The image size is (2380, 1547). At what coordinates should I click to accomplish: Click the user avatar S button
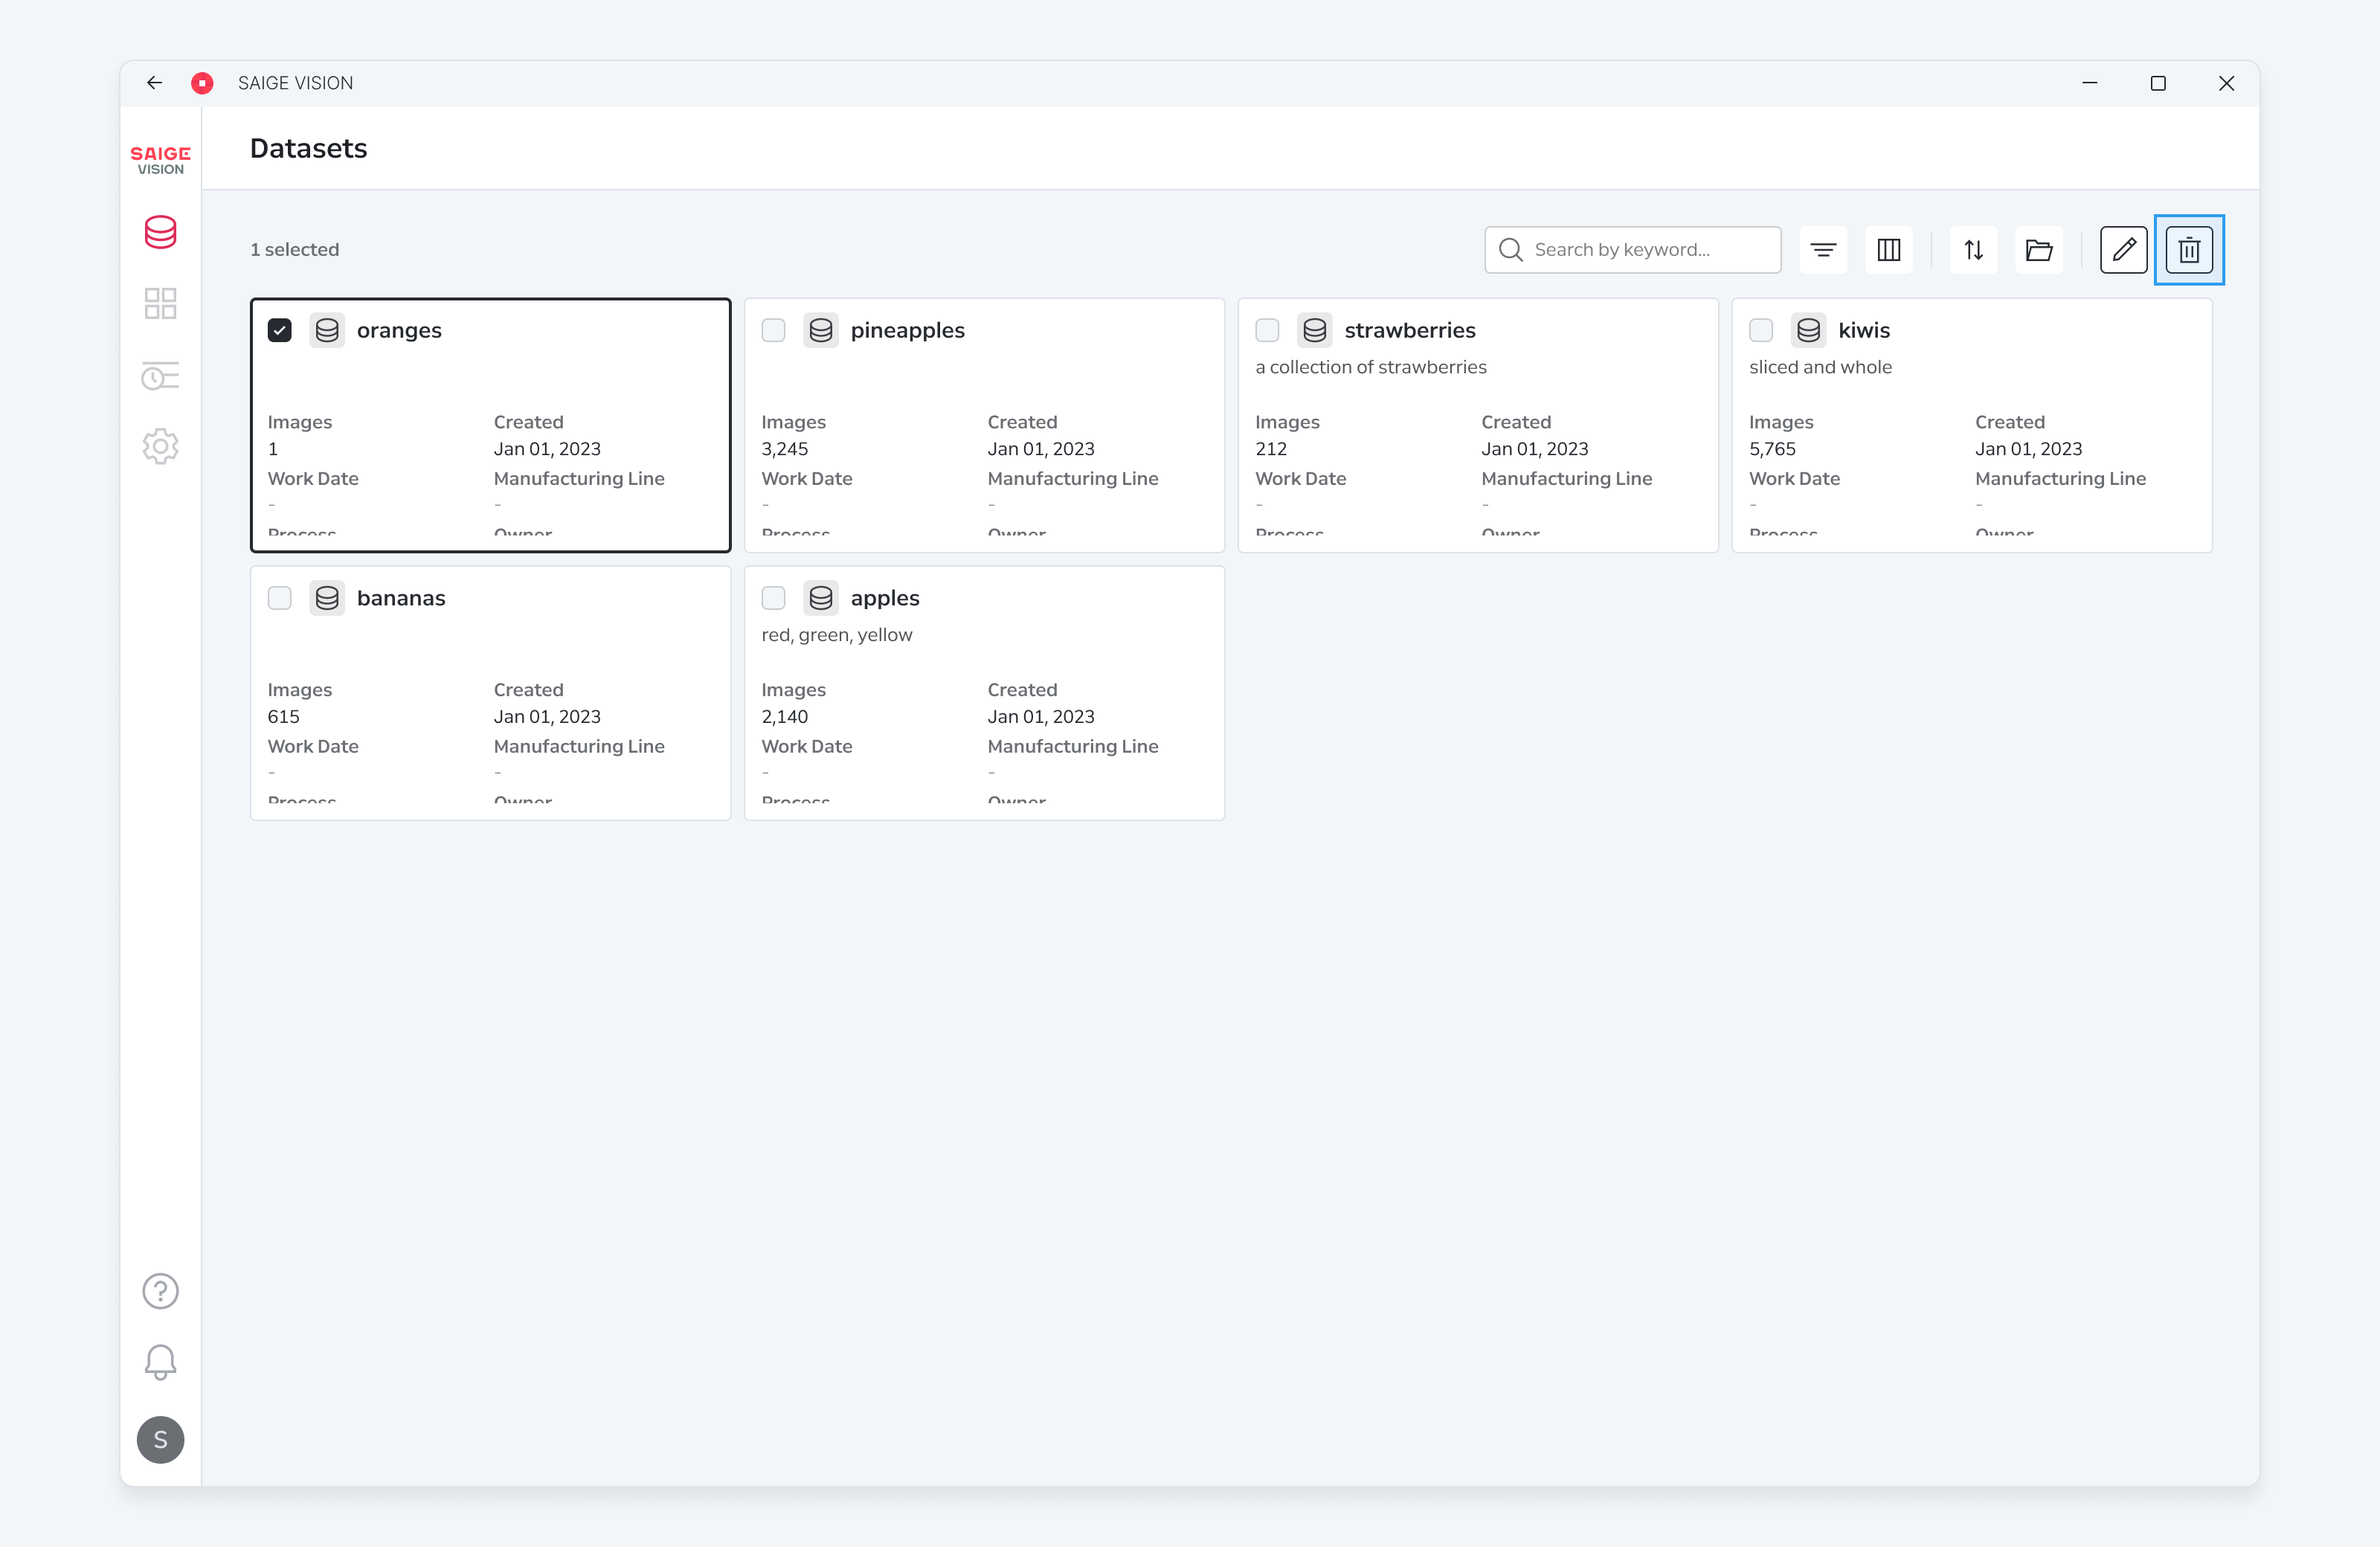click(160, 1440)
